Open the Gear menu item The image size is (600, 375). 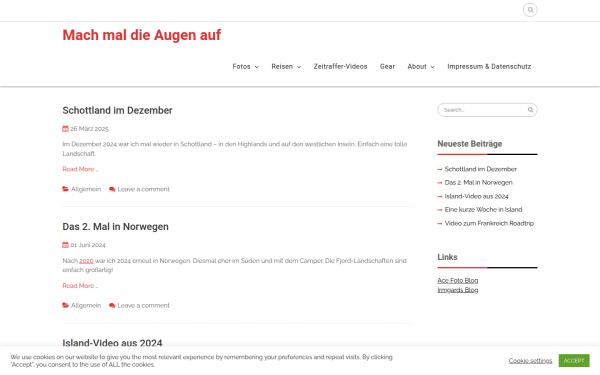pyautogui.click(x=387, y=67)
